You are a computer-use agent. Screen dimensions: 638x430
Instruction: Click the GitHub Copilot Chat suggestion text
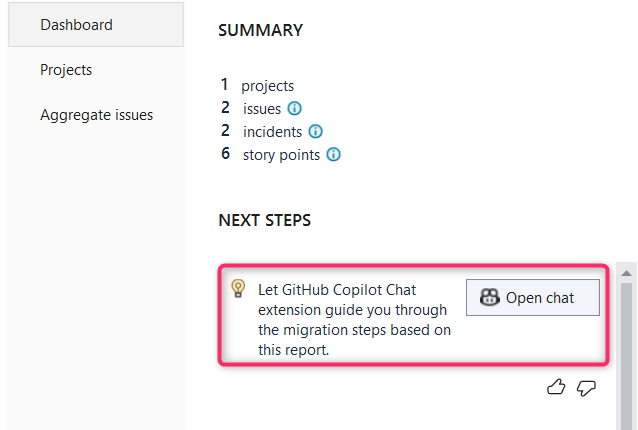click(354, 320)
